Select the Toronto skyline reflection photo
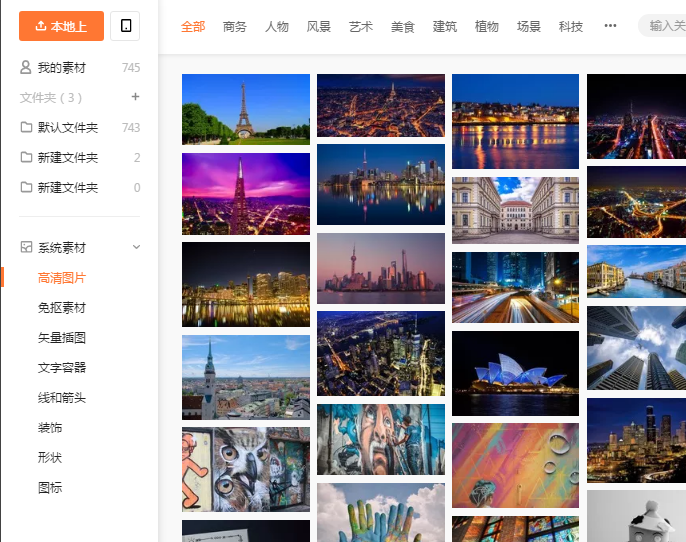The height and width of the screenshot is (542, 686). tap(381, 185)
